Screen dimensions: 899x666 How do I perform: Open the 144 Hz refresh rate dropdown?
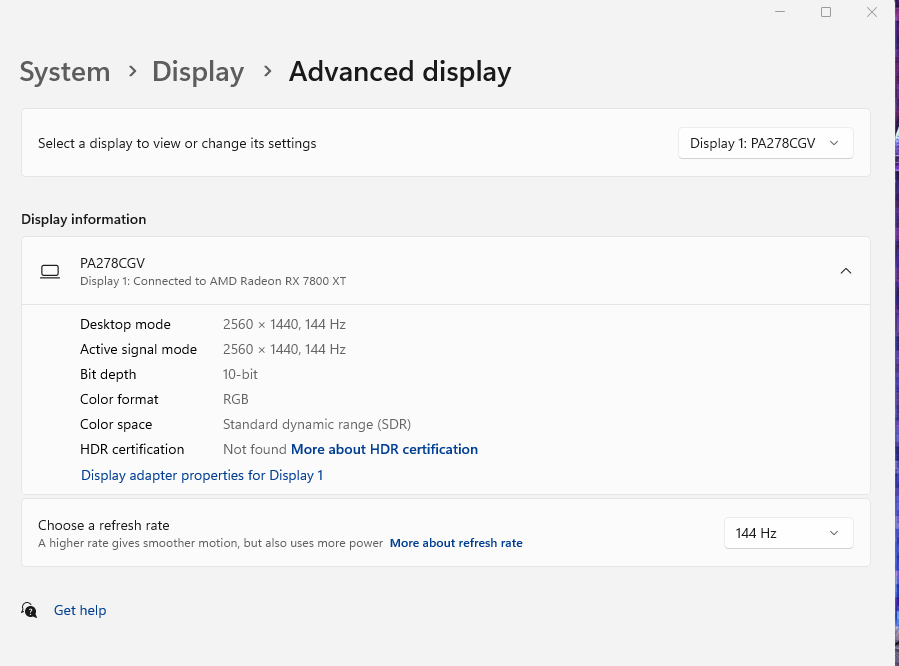788,533
